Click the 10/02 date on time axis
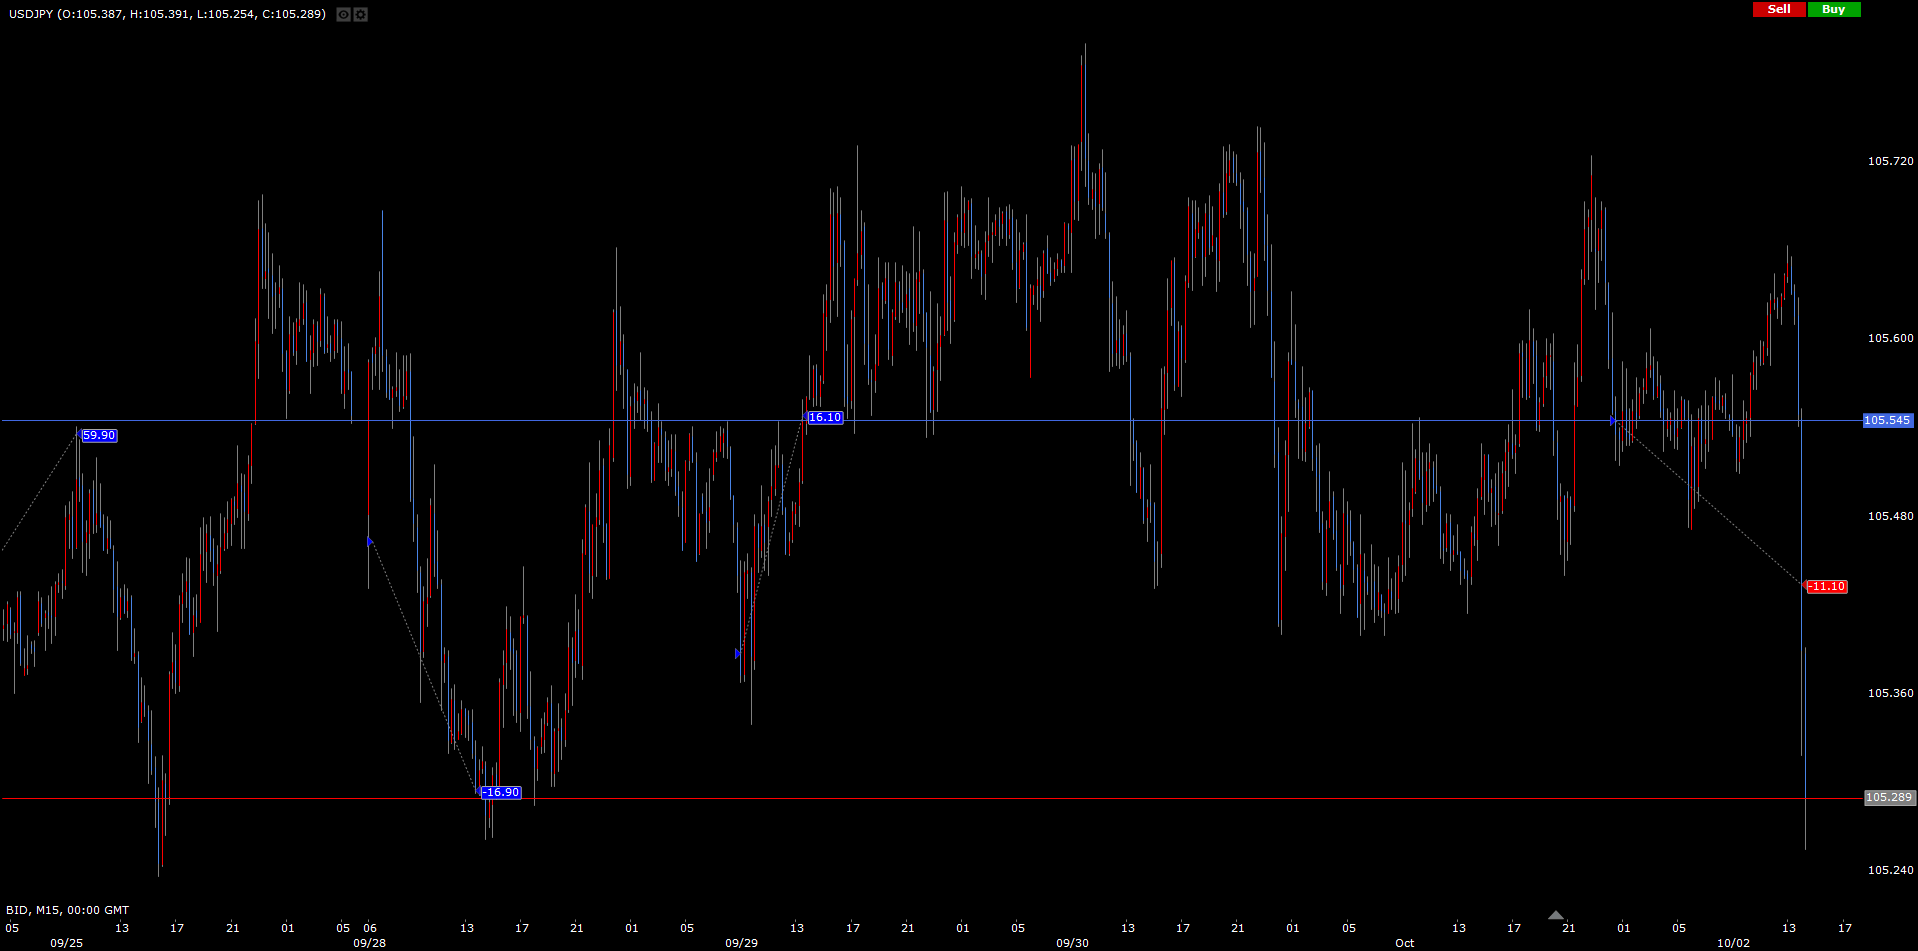Image resolution: width=1918 pixels, height=951 pixels. pyautogui.click(x=1733, y=943)
